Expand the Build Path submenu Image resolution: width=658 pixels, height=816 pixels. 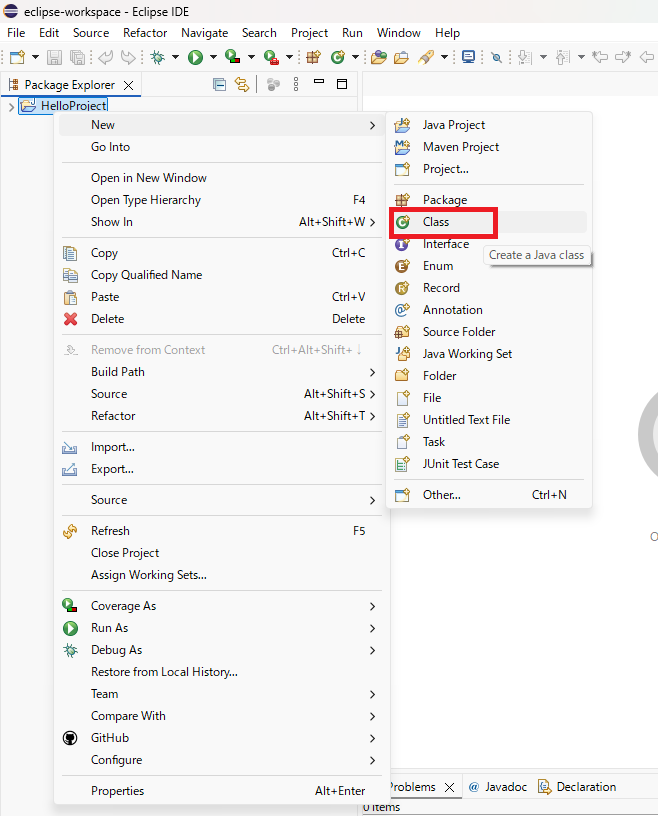pyautogui.click(x=222, y=372)
